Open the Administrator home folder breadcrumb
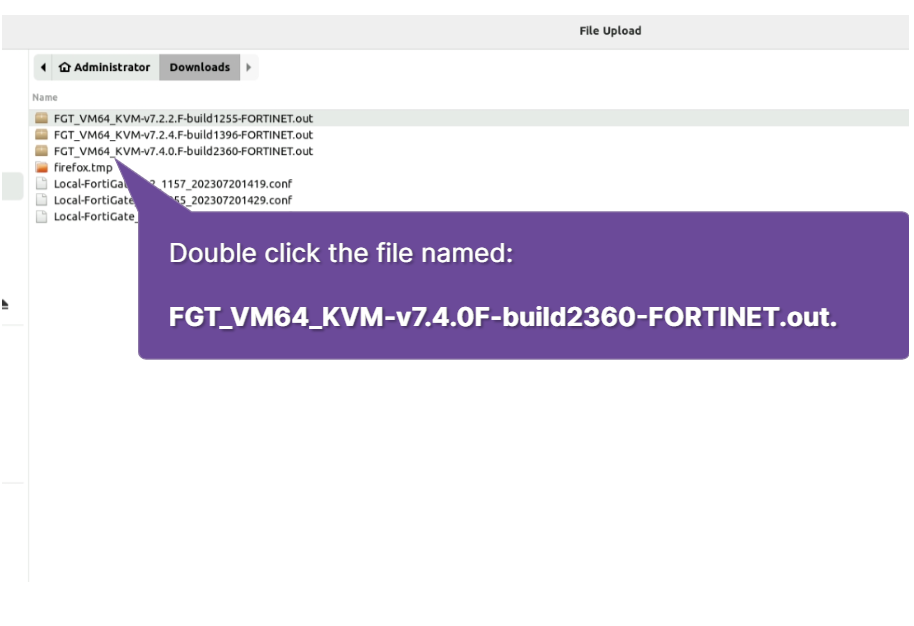Image resolution: width=914 pixels, height=626 pixels. click(106, 68)
